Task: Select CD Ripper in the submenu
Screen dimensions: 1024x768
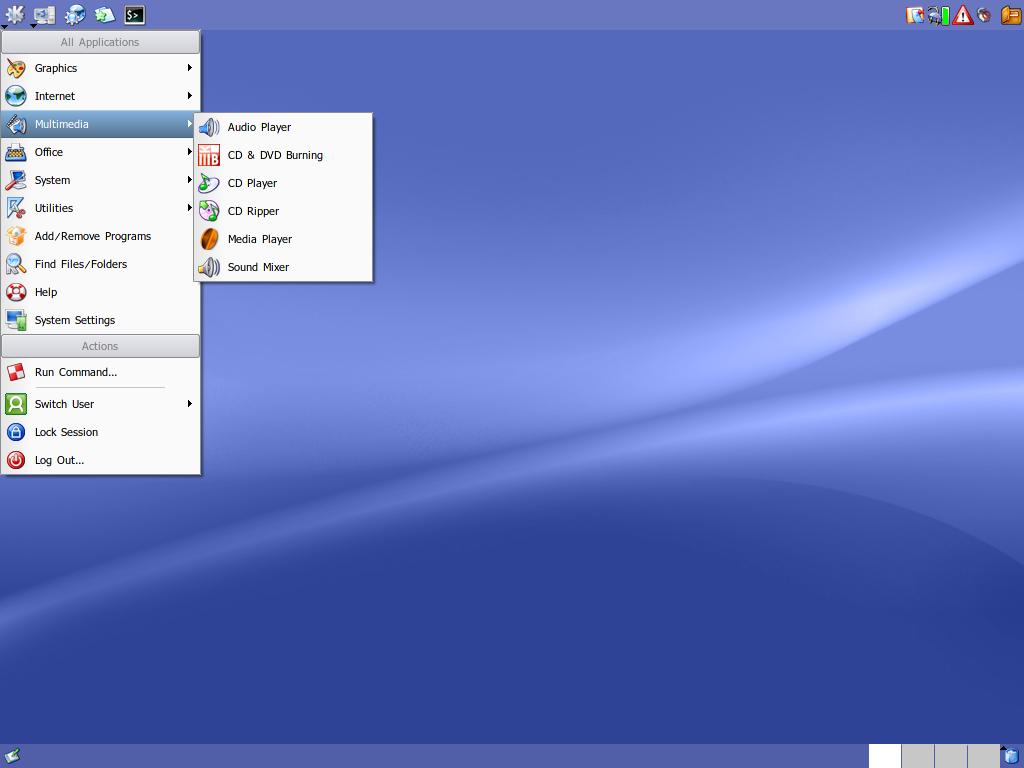Action: click(x=253, y=211)
